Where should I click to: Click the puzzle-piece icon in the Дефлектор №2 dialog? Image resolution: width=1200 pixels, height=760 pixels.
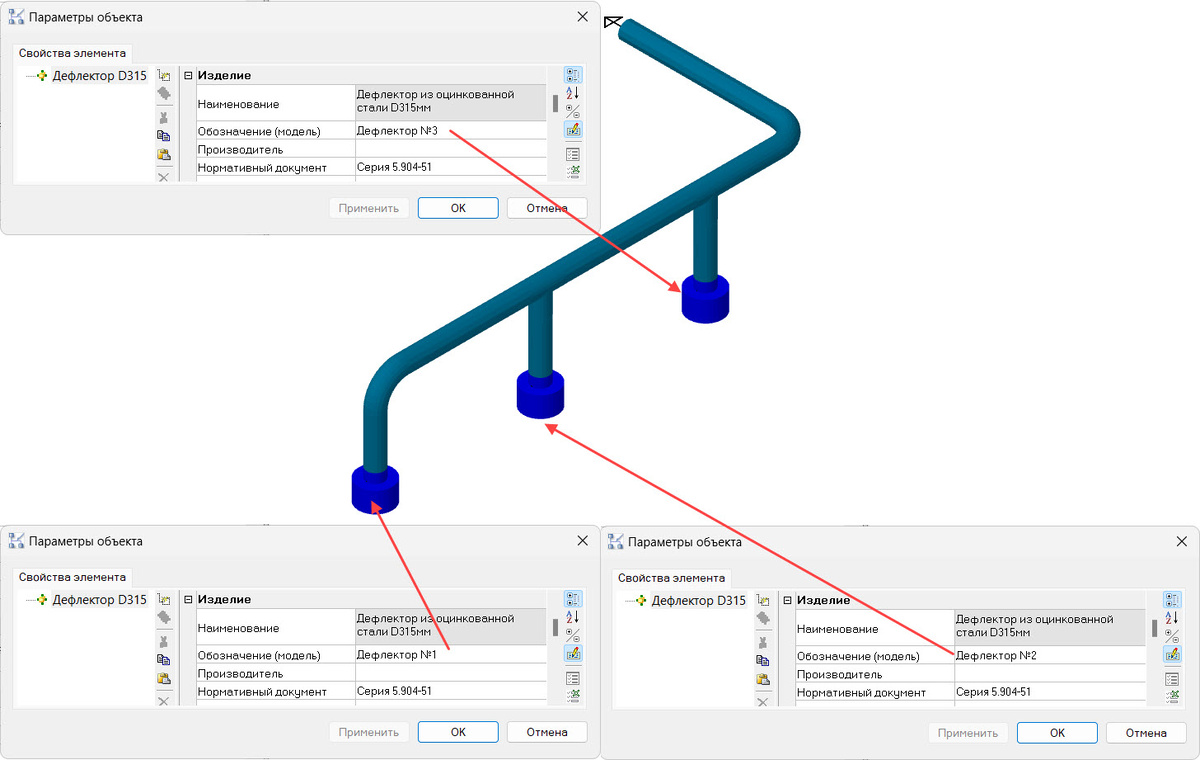pos(763,619)
